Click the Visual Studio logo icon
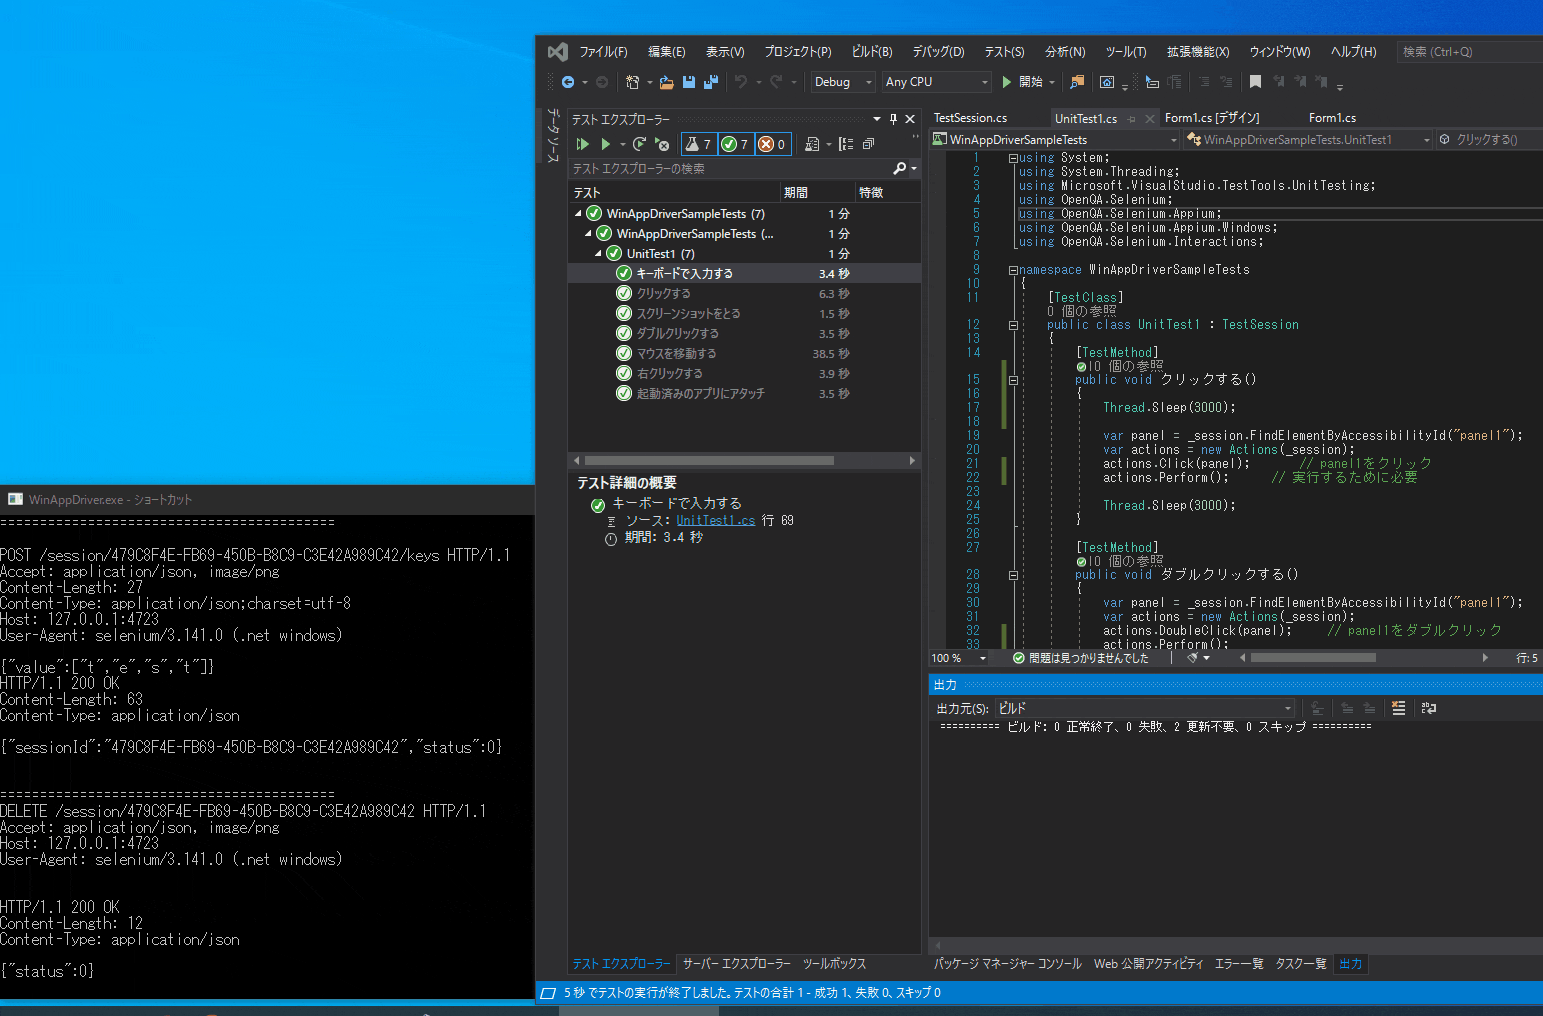The width and height of the screenshot is (1543, 1016). tap(558, 52)
